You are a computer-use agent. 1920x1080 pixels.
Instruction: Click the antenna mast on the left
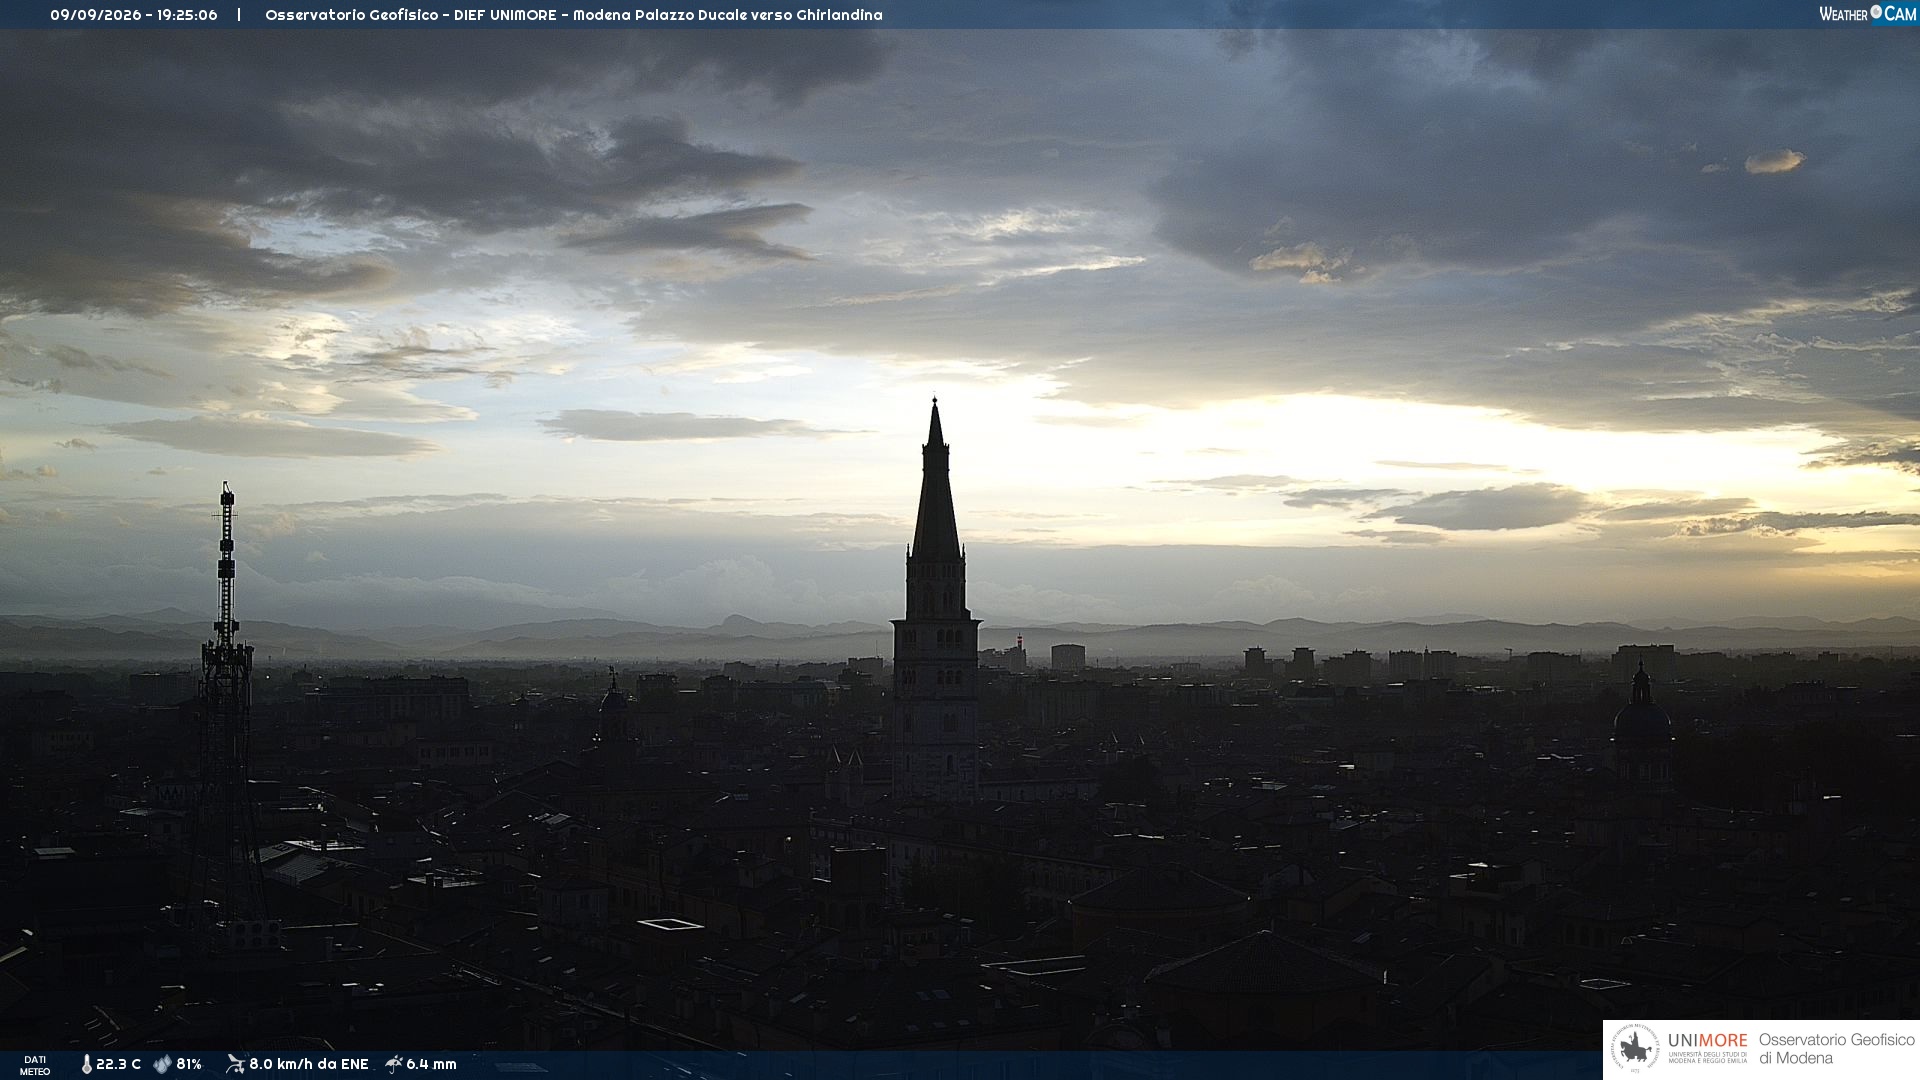pyautogui.click(x=226, y=640)
